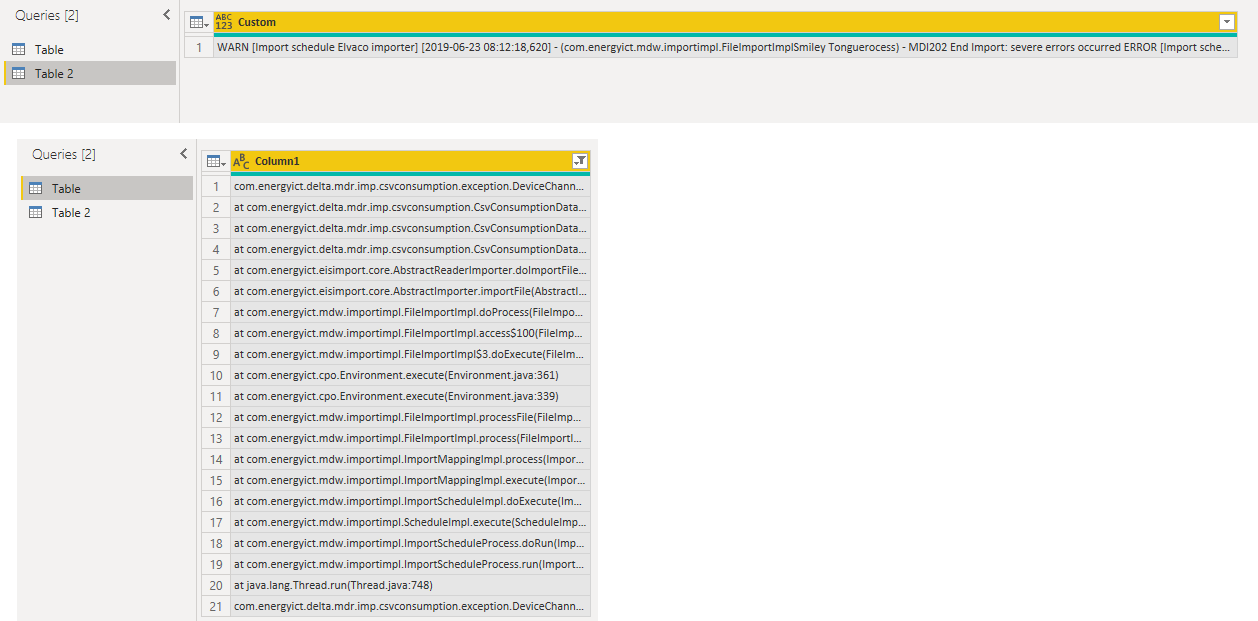Select the Column1 column header
This screenshot has height=621, width=1258.
coord(410,161)
